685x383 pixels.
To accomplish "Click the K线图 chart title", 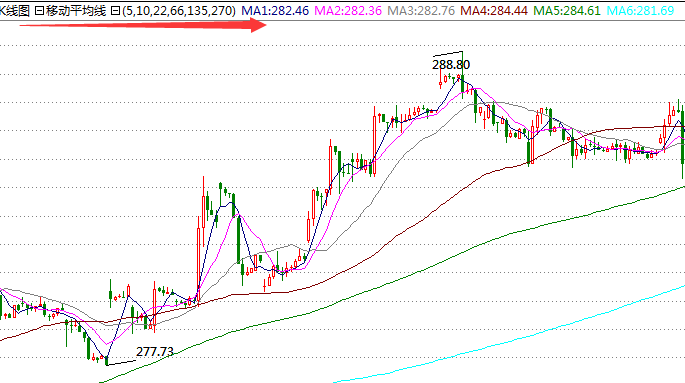I will (14, 10).
